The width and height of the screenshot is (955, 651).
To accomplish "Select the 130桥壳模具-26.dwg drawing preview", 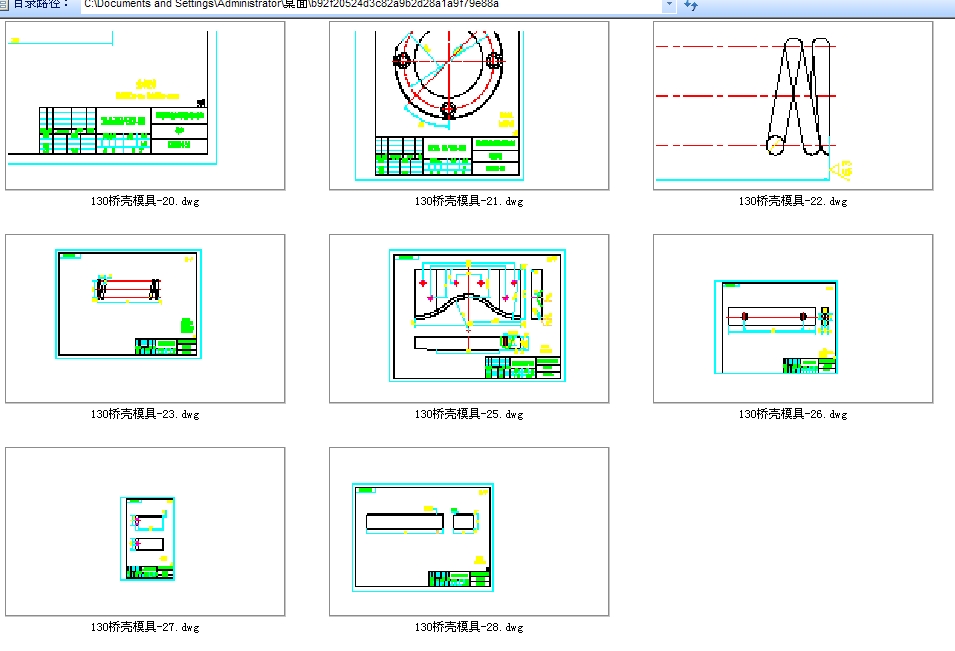I will point(793,318).
